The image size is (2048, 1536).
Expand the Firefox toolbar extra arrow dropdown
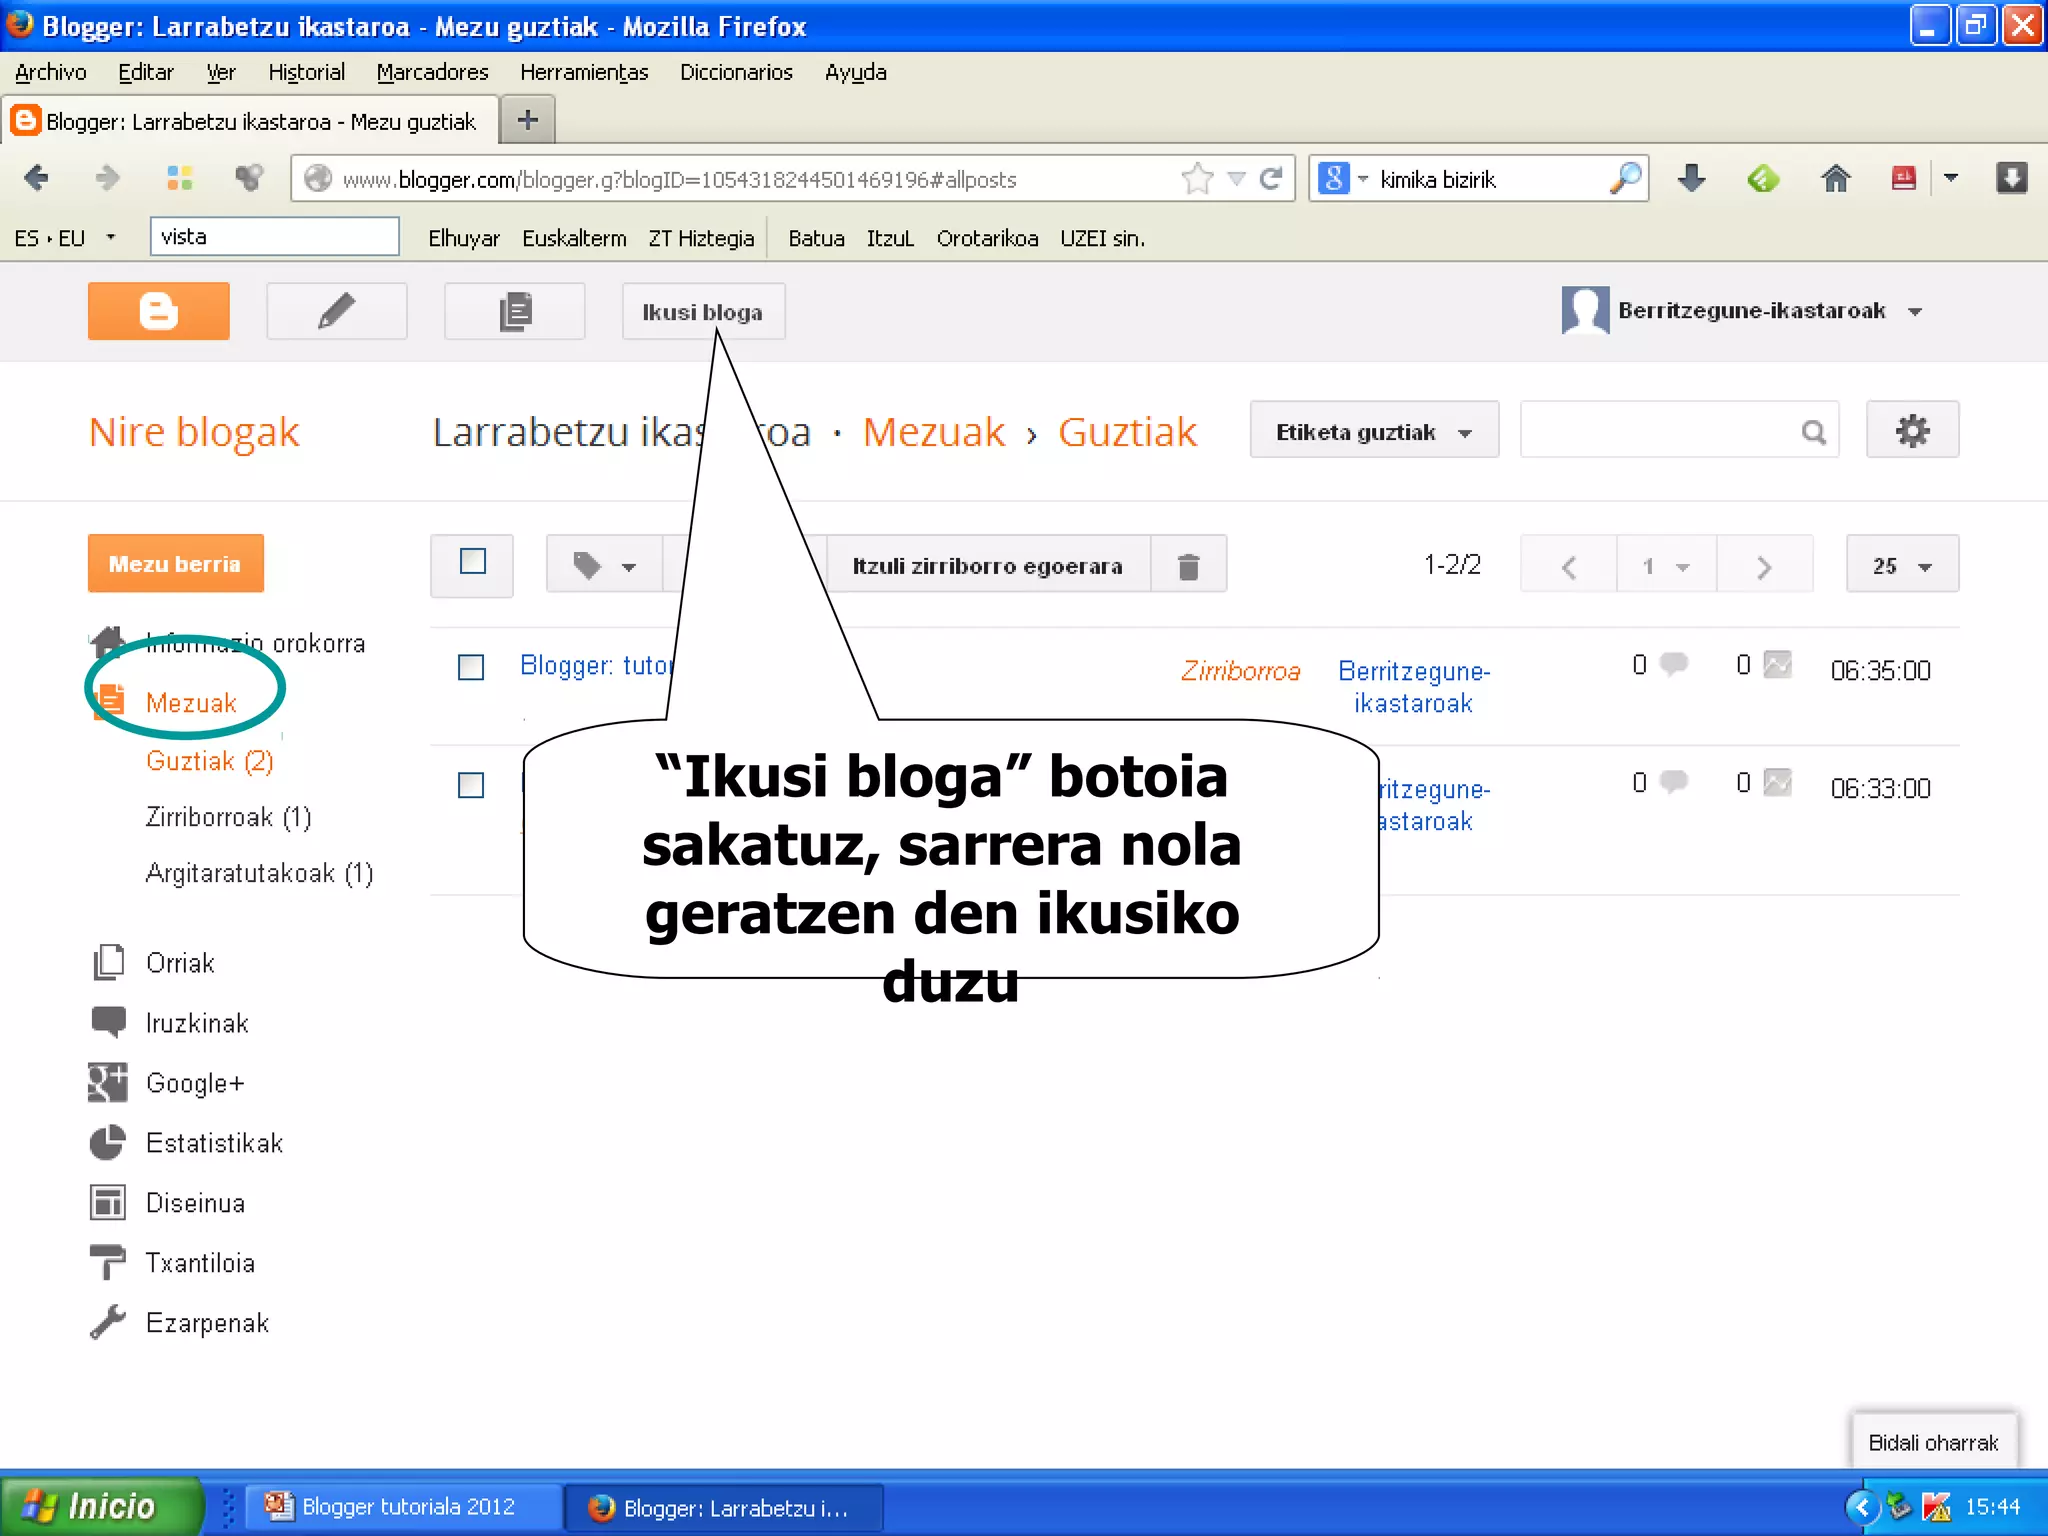pyautogui.click(x=1950, y=179)
